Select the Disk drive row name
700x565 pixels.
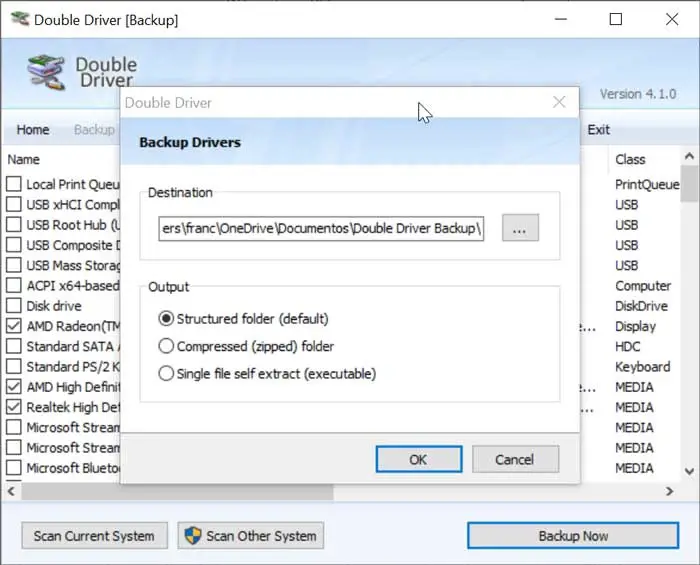pyautogui.click(x=54, y=306)
